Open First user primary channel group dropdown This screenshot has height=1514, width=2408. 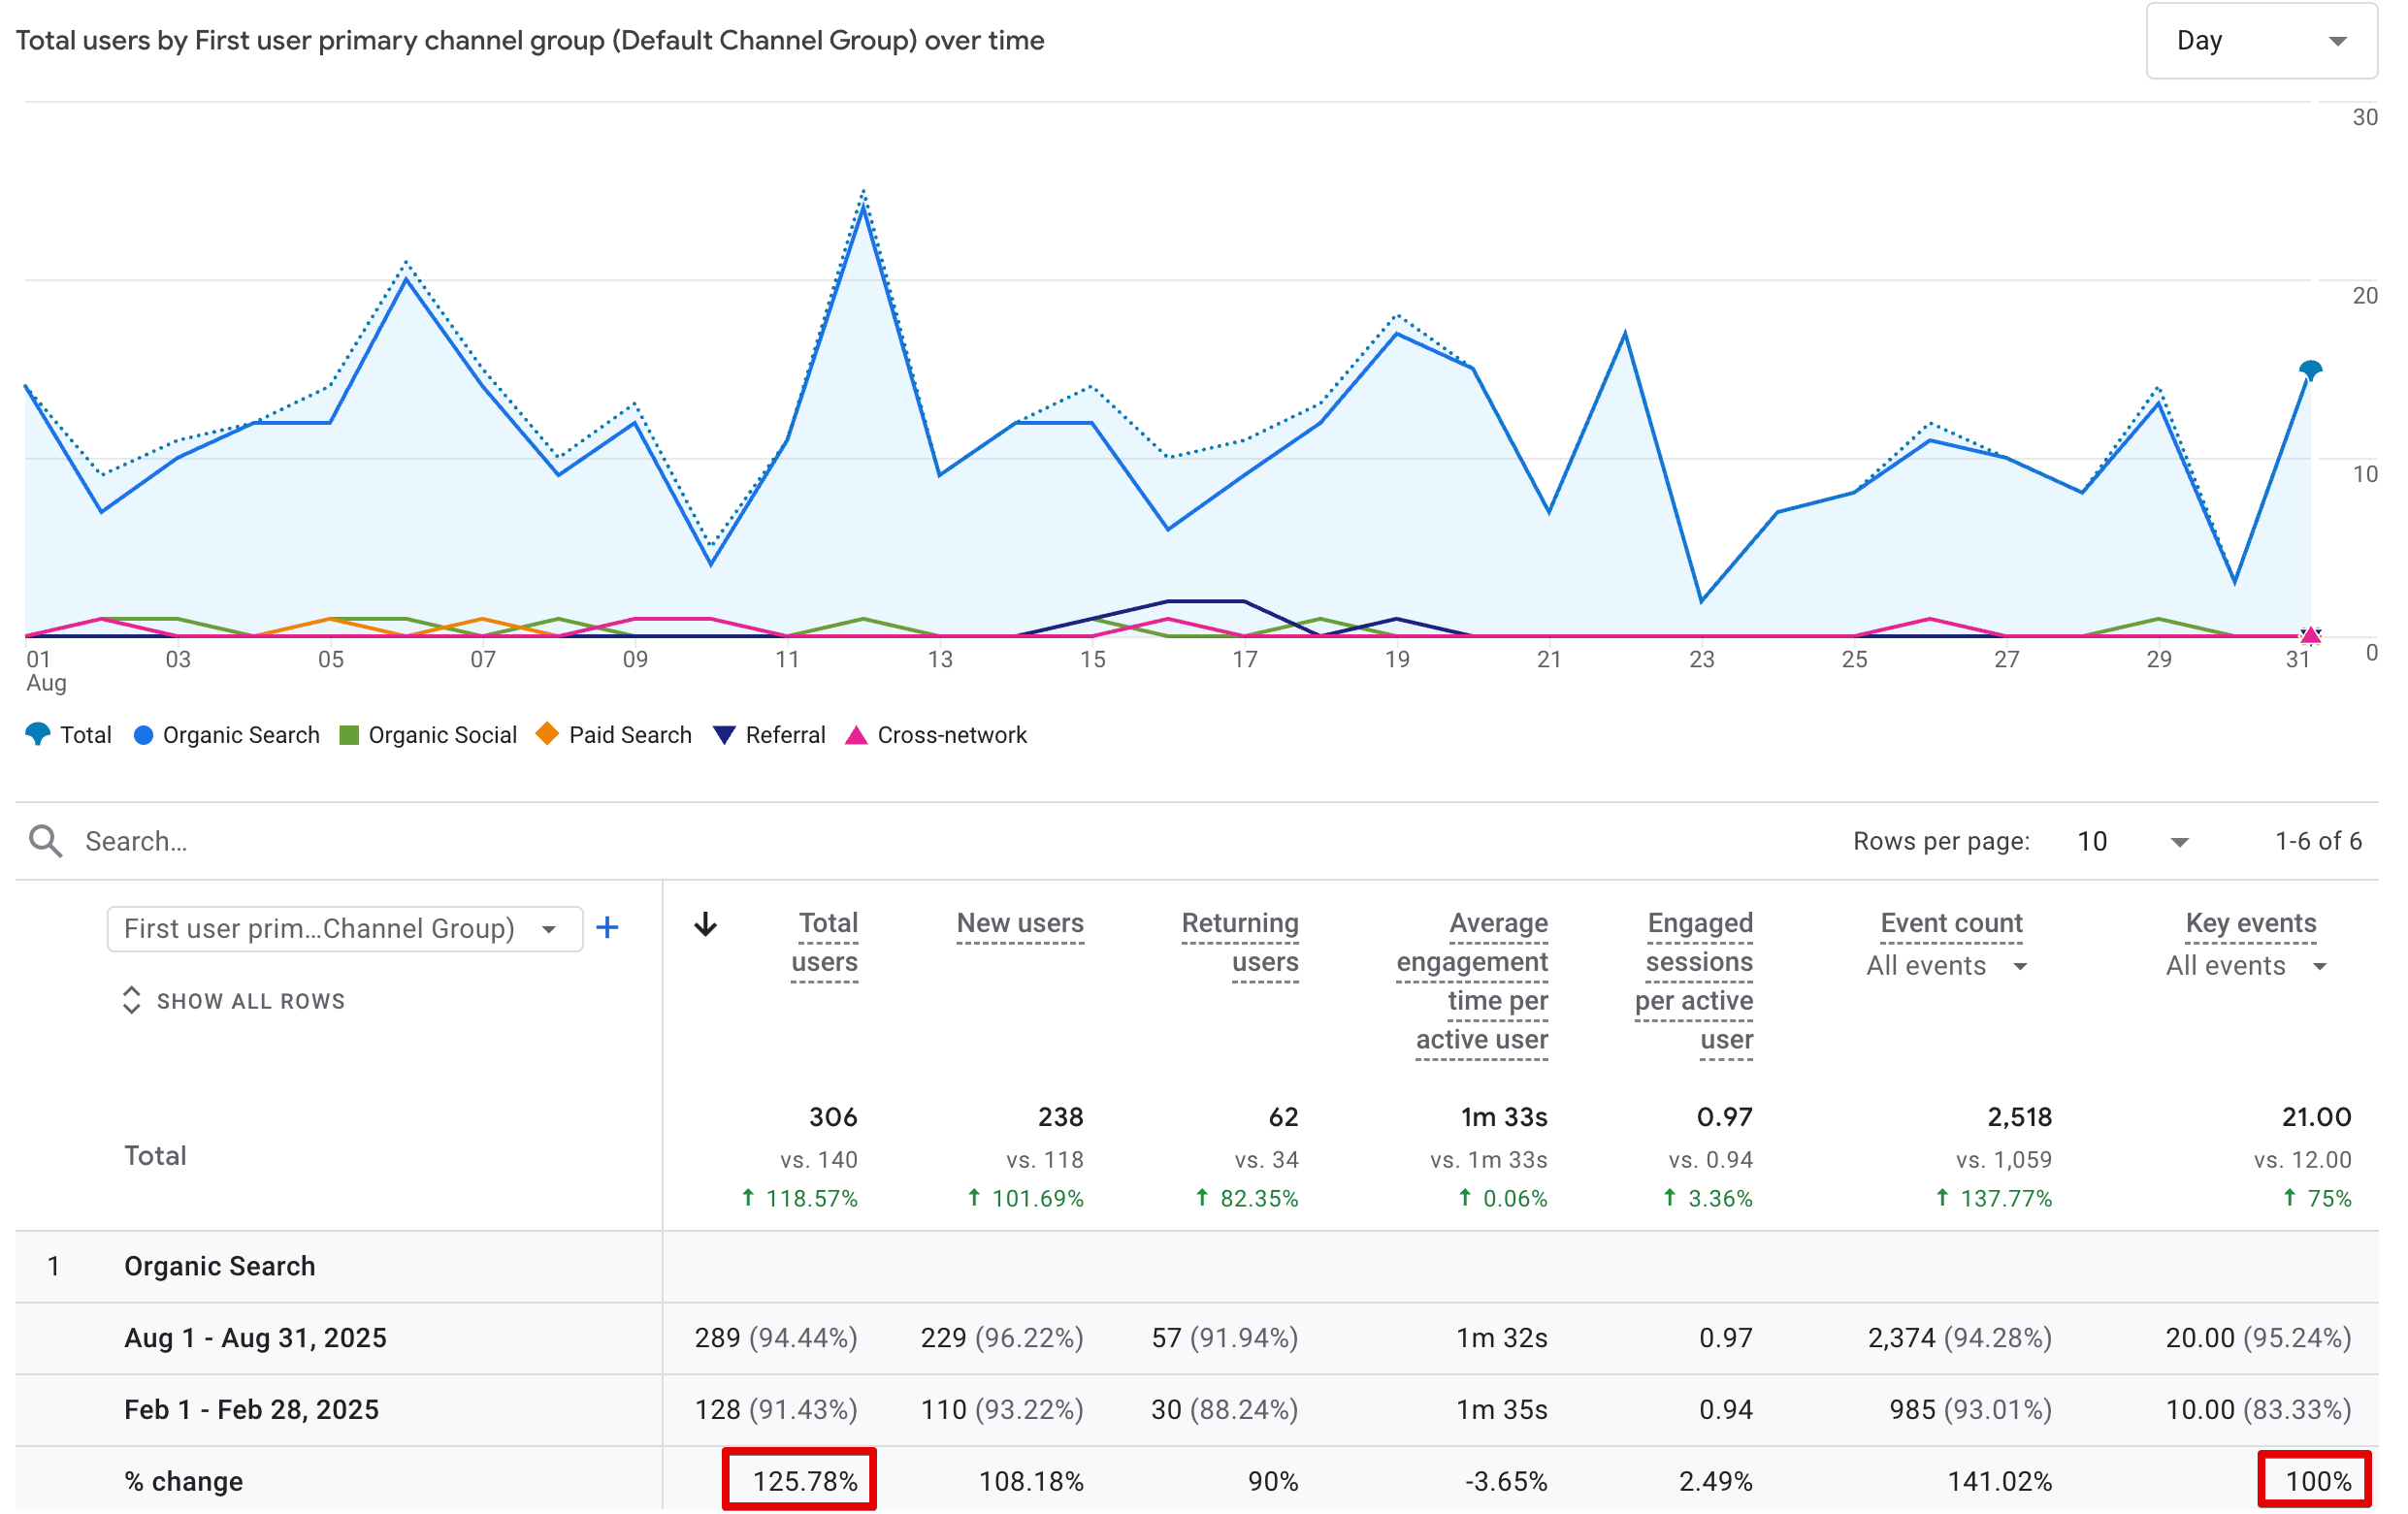point(344,929)
